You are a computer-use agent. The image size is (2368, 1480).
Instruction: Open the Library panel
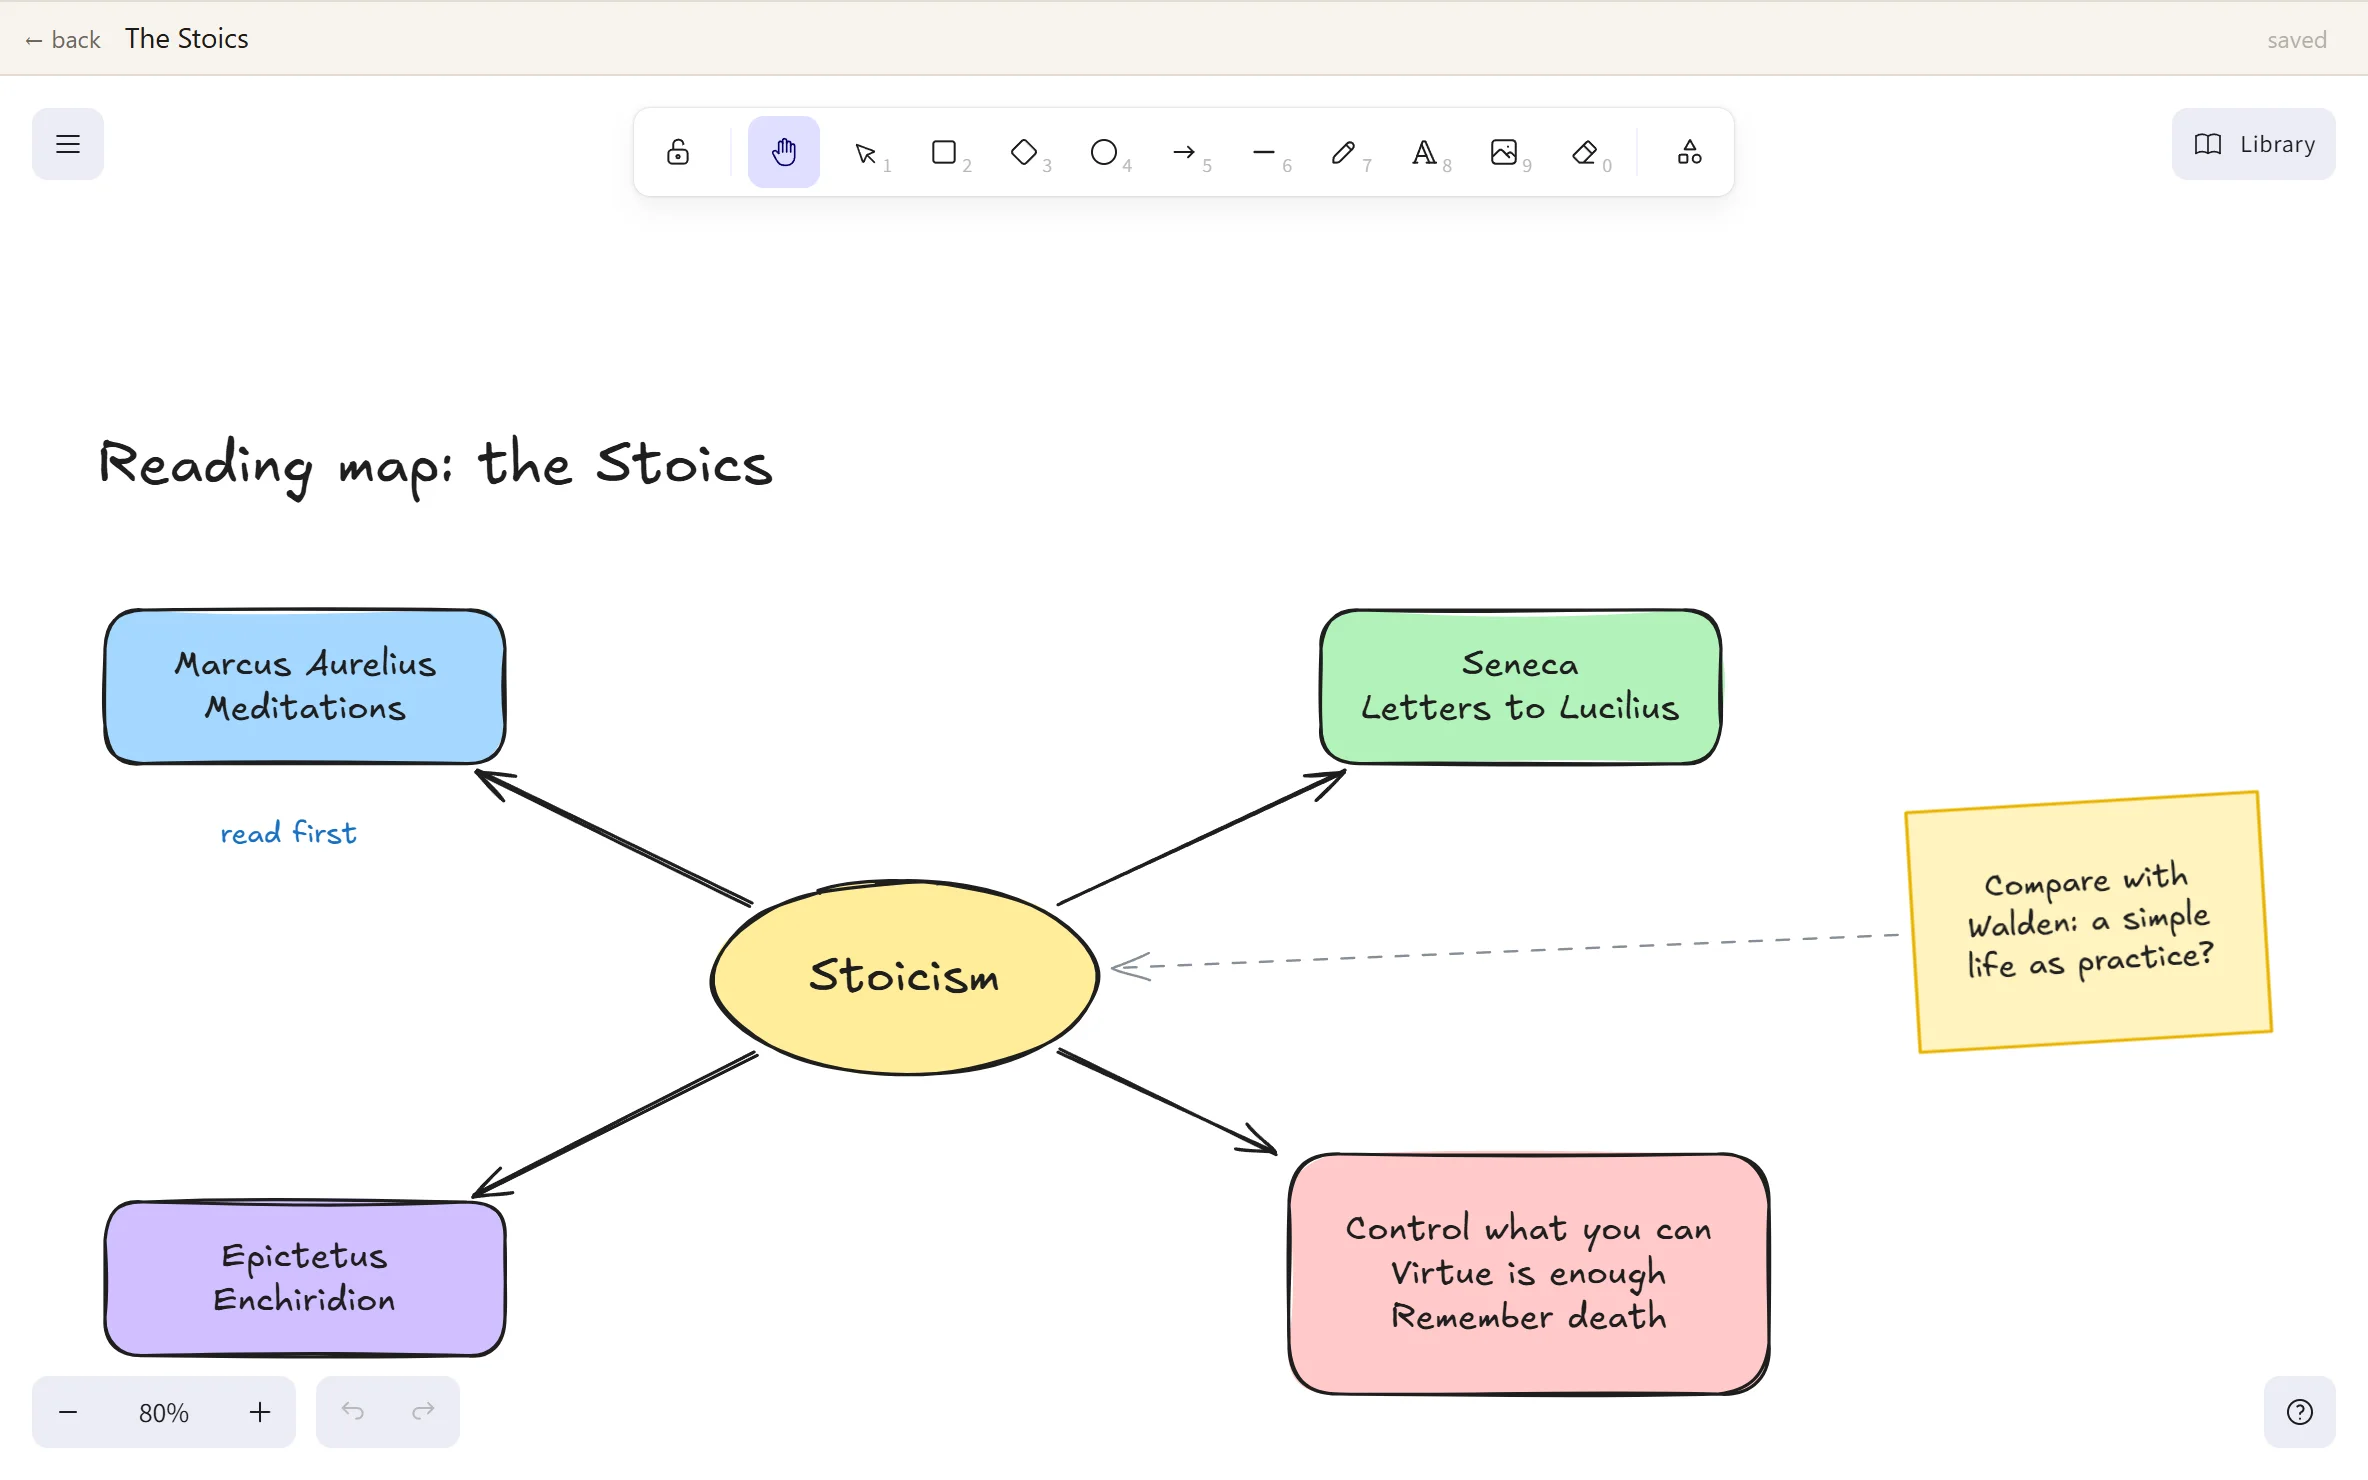2254,144
